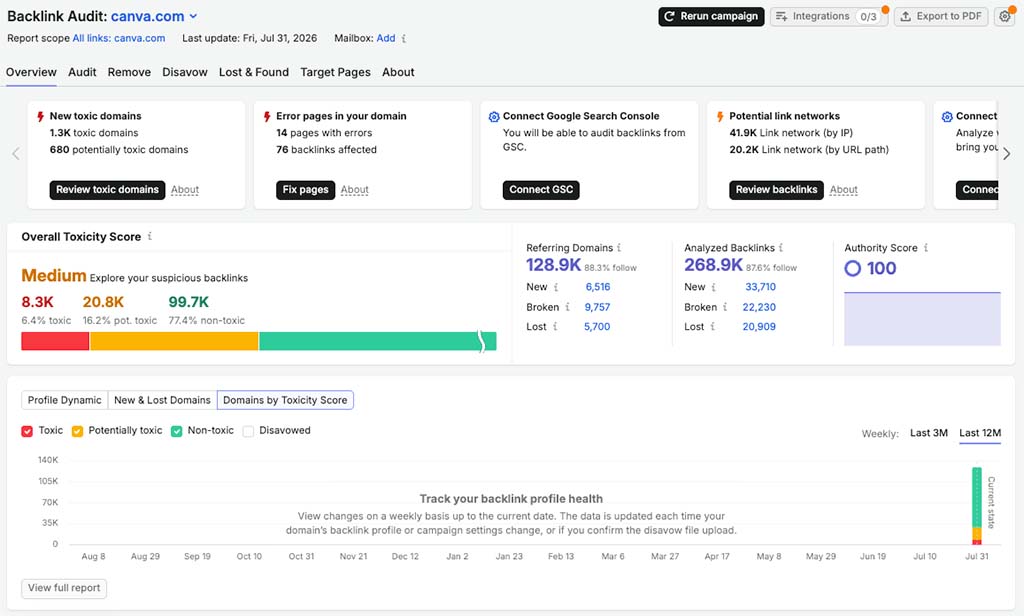Open the Remove tab
Image resolution: width=1024 pixels, height=616 pixels.
point(129,72)
